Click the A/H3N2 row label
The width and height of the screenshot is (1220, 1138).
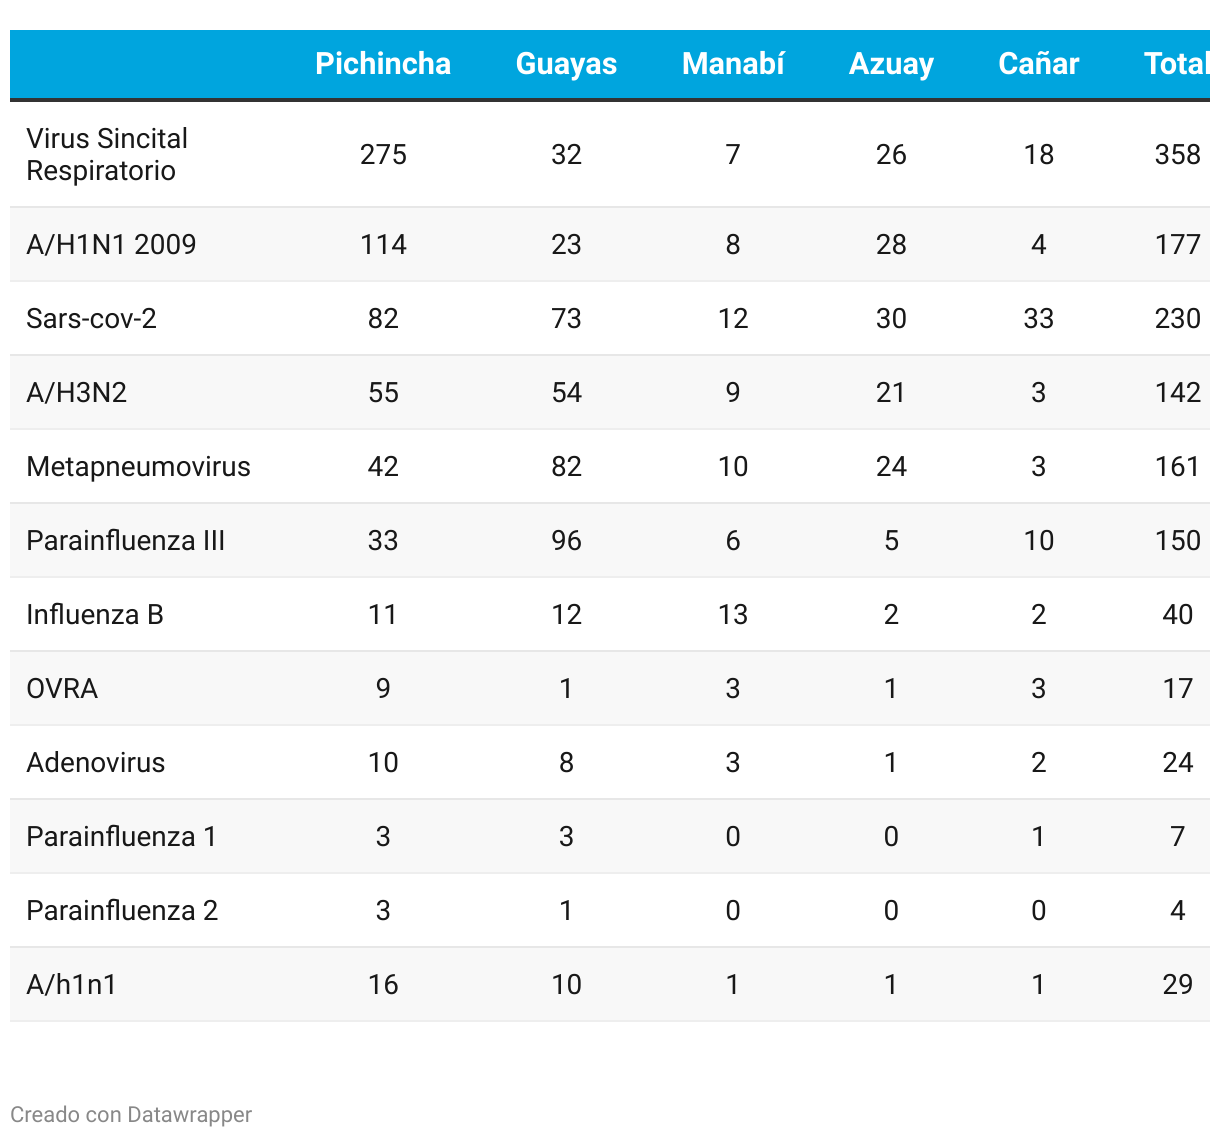point(77,392)
